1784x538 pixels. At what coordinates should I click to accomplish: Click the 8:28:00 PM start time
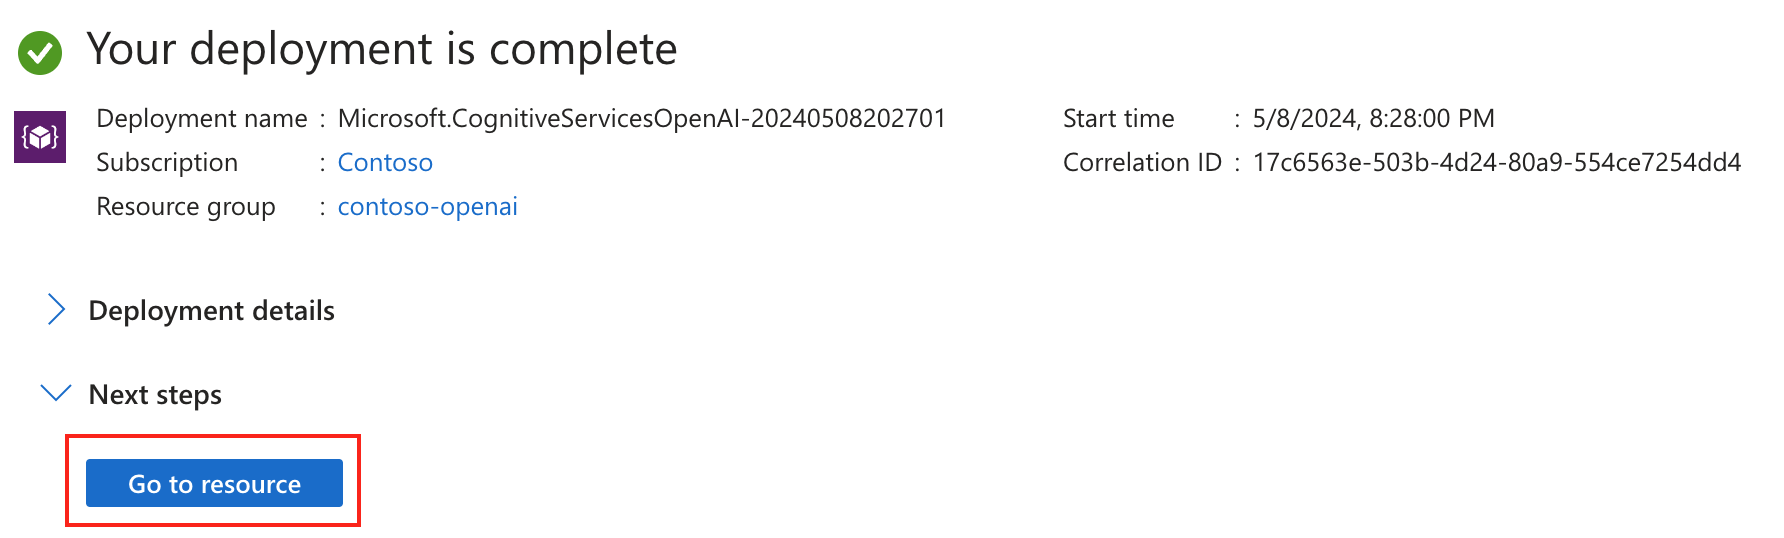1432,119
